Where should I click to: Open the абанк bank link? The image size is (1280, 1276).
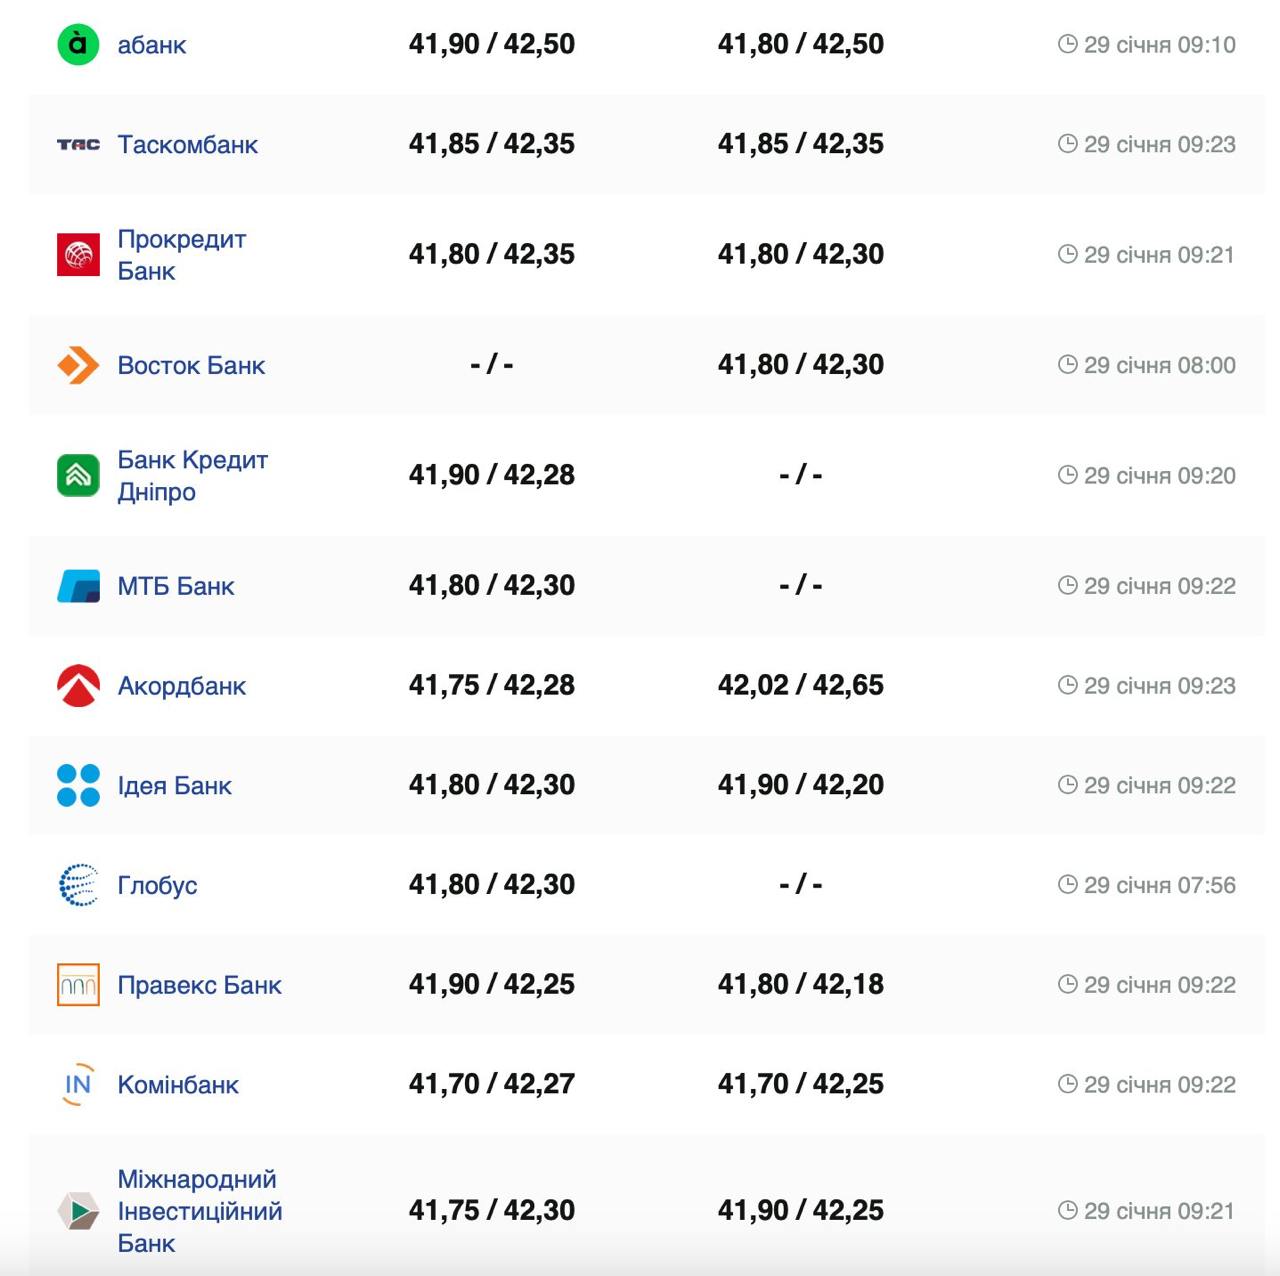click(152, 45)
